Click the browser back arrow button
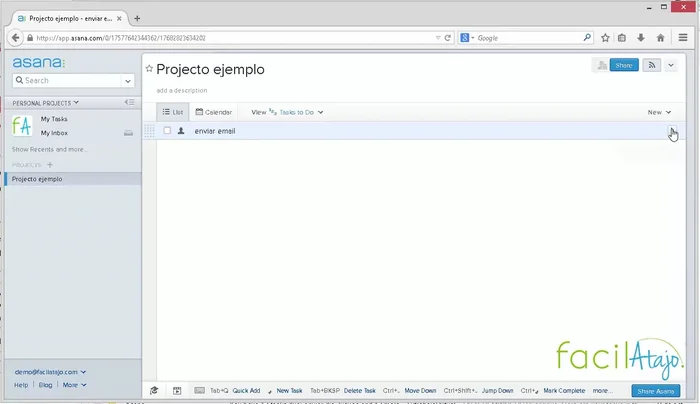This screenshot has width=700, height=404. click(15, 38)
